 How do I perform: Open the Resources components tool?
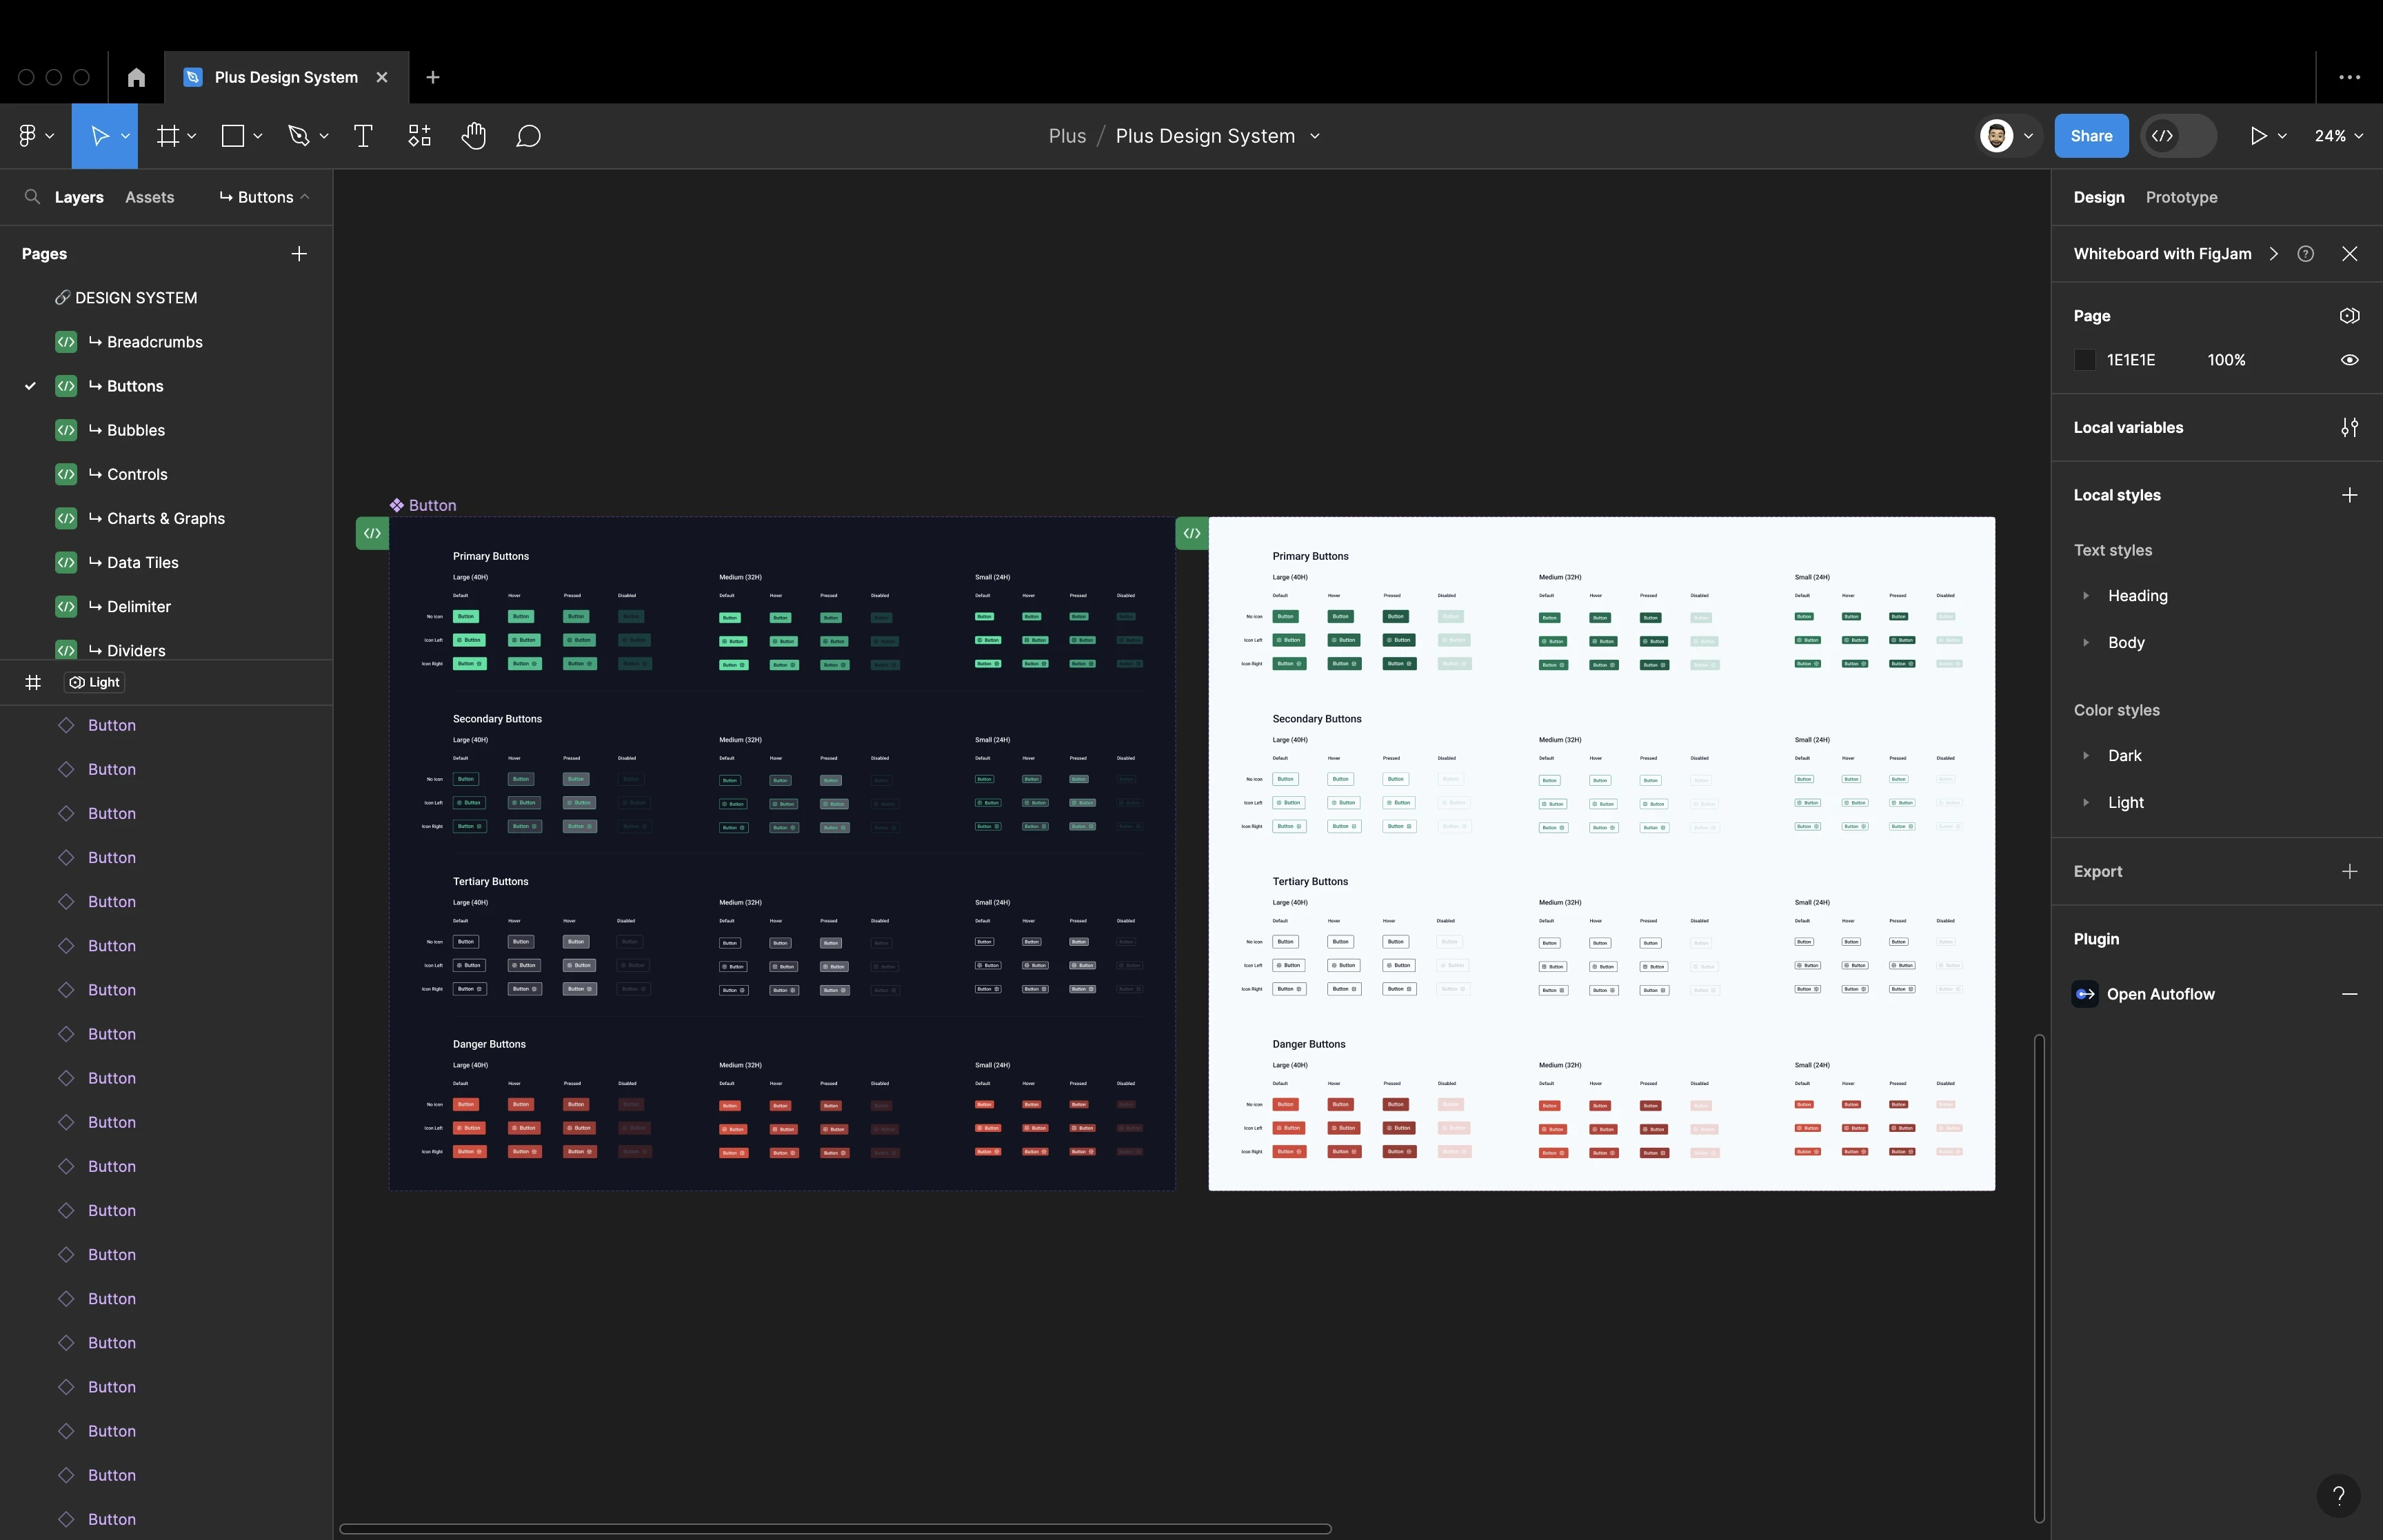[x=419, y=136]
